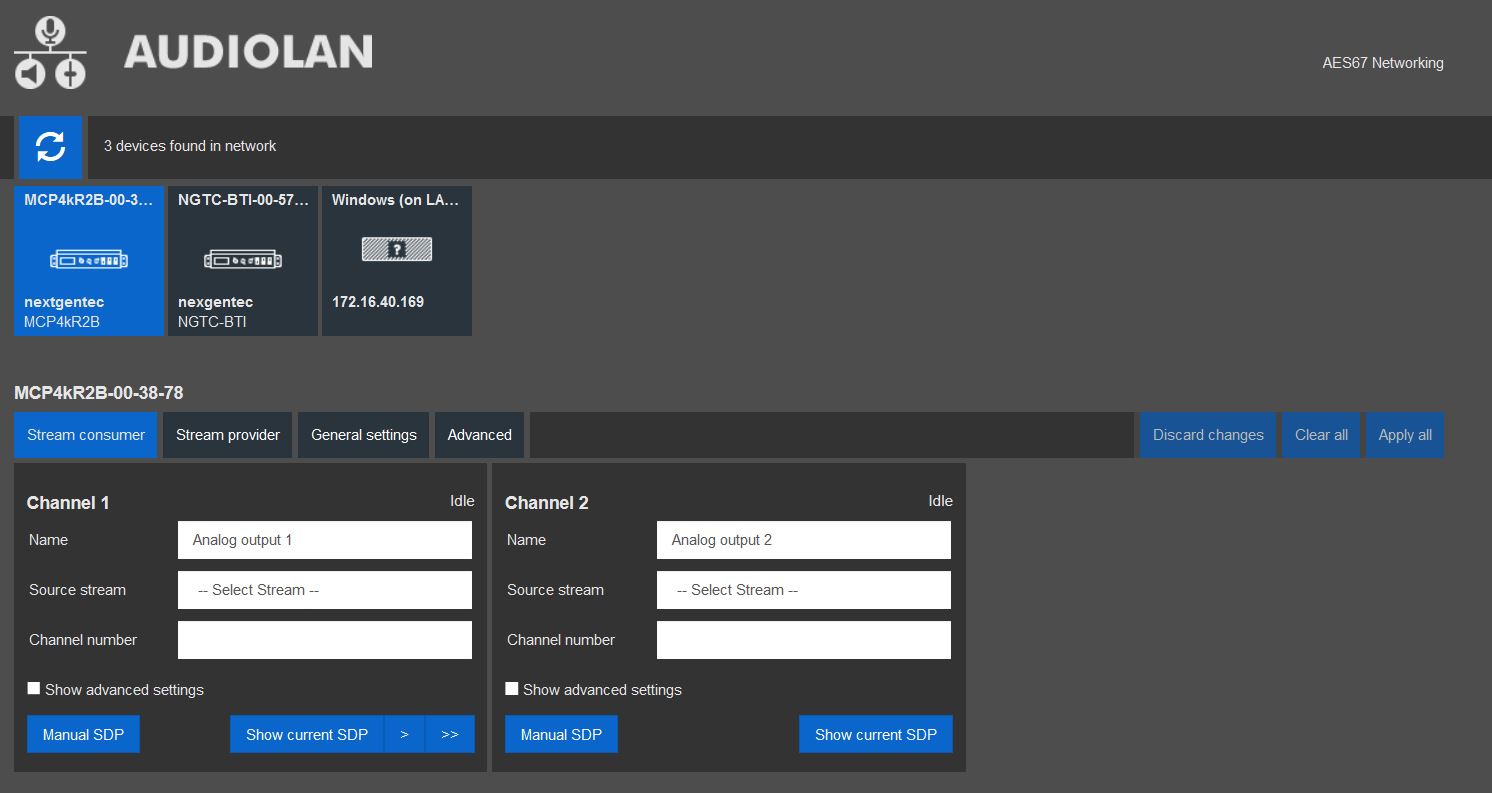Click Channel 2 Channel number field

click(x=804, y=640)
